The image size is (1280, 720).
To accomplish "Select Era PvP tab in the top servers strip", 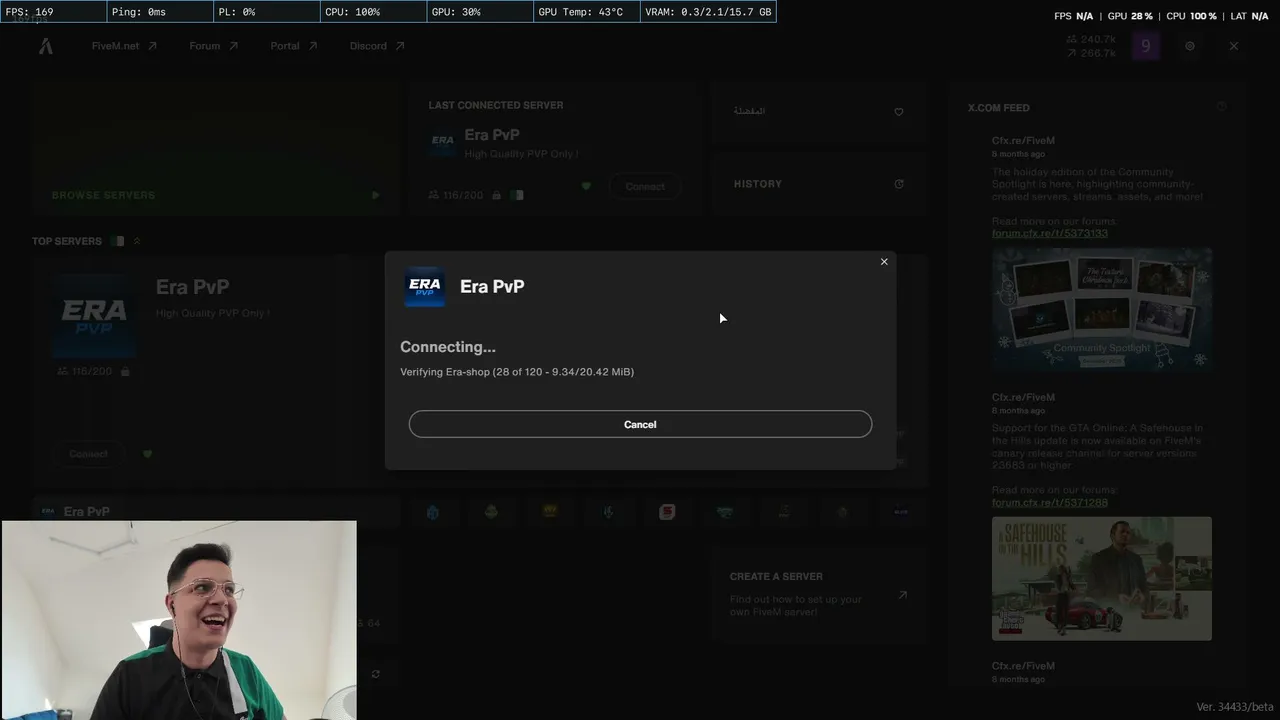I will tap(216, 511).
